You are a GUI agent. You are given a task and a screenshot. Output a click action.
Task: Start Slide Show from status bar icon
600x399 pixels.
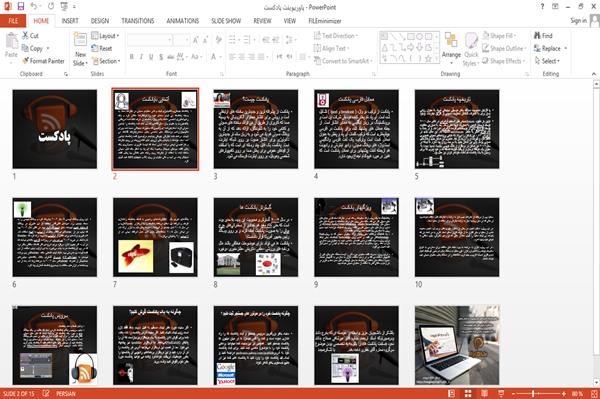[501, 394]
